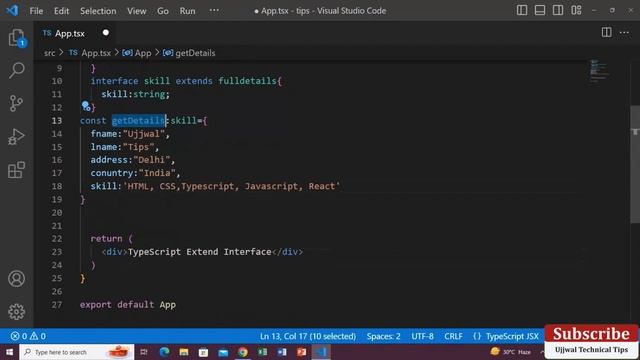Click the Windows taskbar search box
640x360 pixels.
point(77,352)
